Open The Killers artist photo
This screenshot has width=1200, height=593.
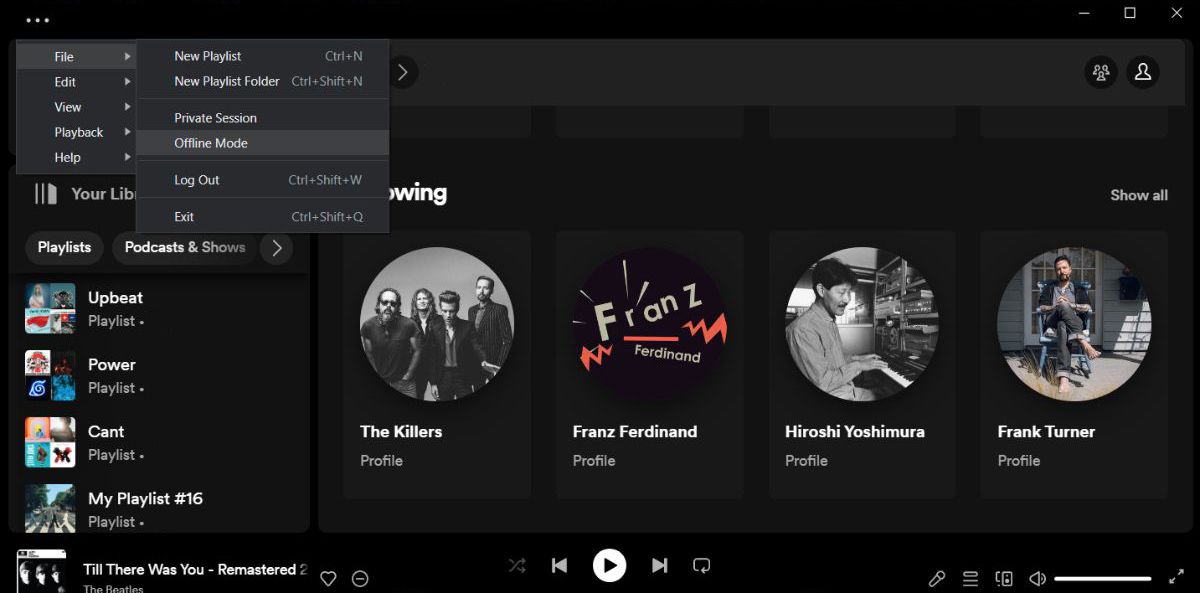coord(437,325)
